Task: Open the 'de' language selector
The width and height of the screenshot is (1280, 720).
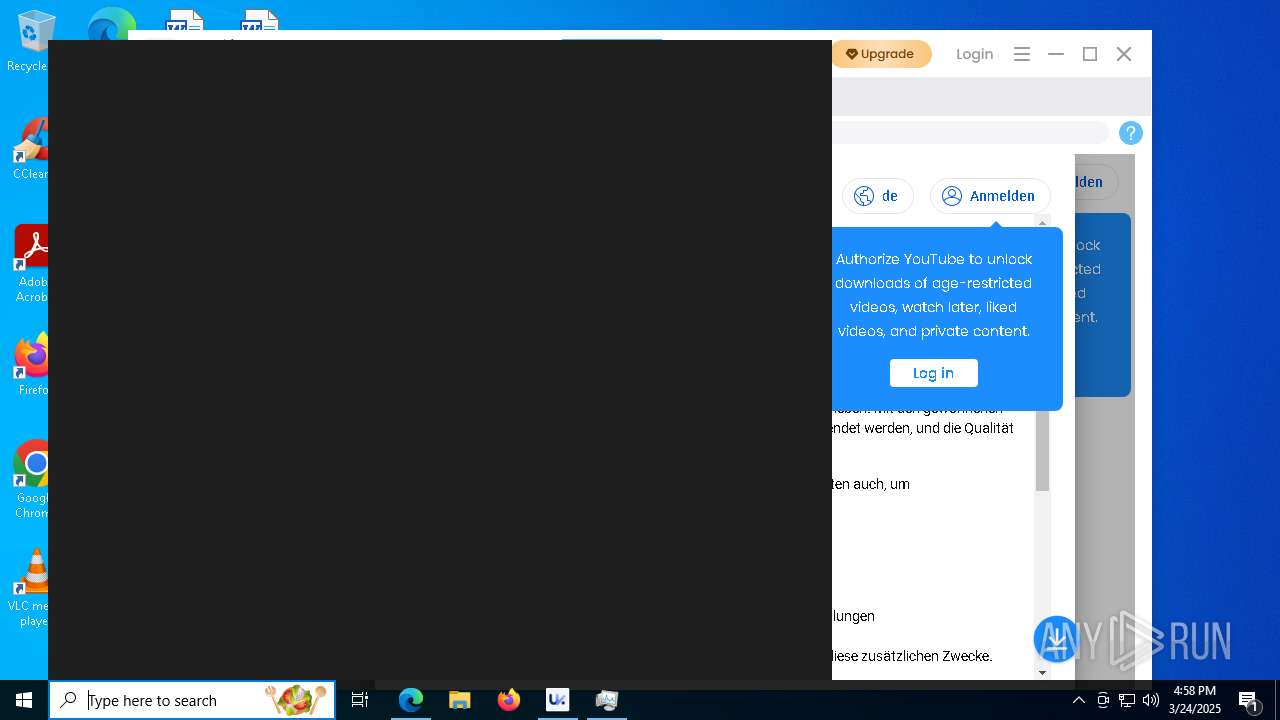Action: coord(877,196)
